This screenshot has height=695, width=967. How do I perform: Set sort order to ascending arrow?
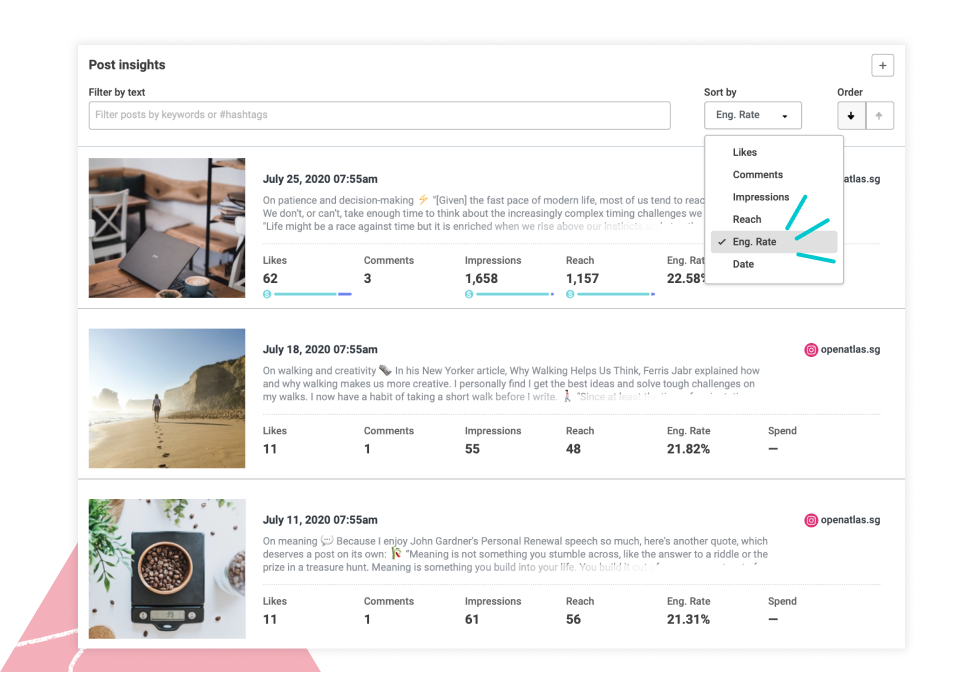point(879,116)
